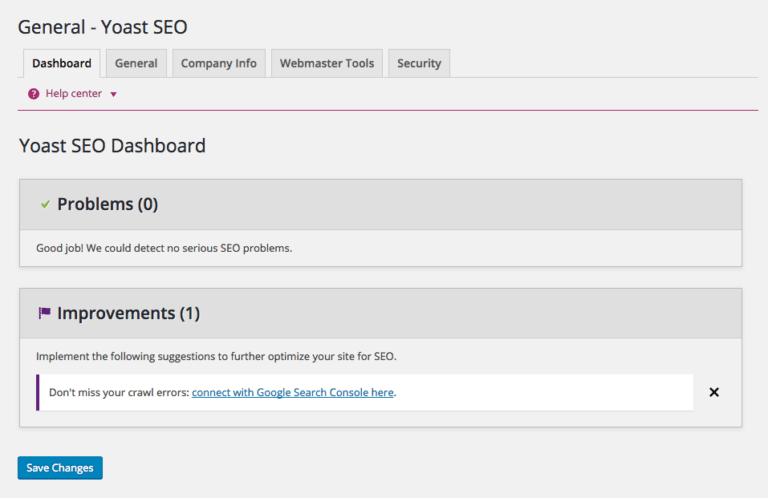Screen dimensions: 768x498
Task: Go to the Company Info tab
Action: (x=218, y=63)
